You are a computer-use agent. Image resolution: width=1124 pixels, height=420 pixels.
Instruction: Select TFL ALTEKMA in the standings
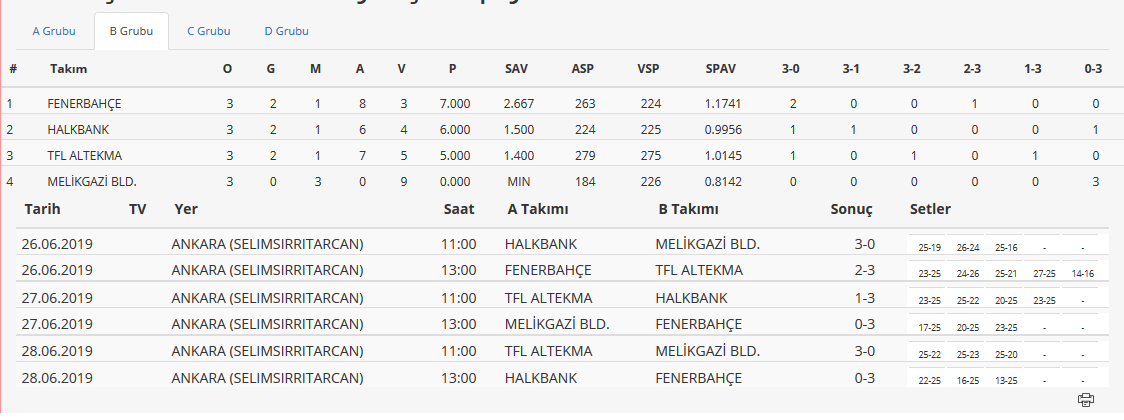[85, 156]
